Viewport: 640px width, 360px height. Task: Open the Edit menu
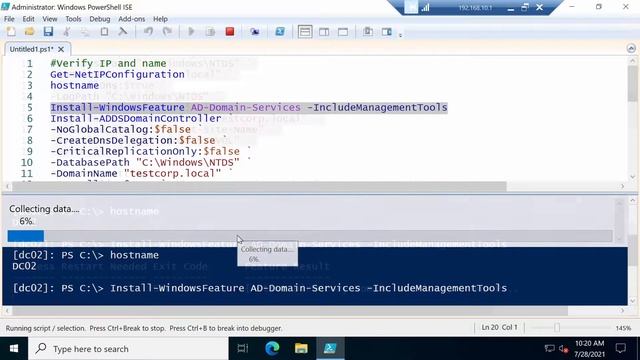[29, 19]
